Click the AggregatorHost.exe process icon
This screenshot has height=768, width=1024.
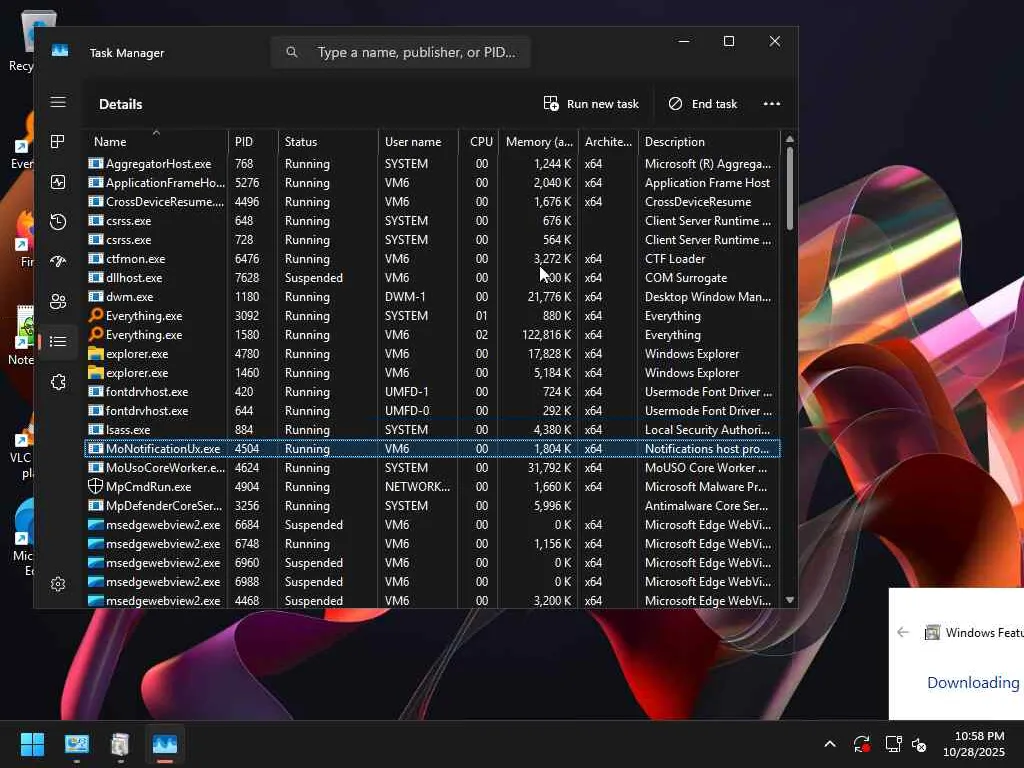tap(96, 163)
